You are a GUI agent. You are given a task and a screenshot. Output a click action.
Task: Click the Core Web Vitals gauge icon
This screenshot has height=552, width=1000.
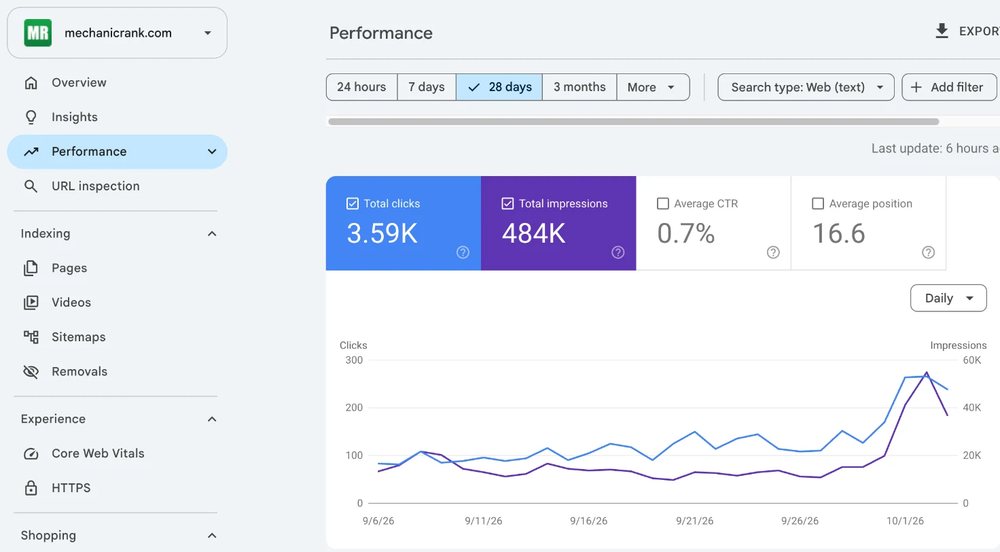(x=31, y=454)
